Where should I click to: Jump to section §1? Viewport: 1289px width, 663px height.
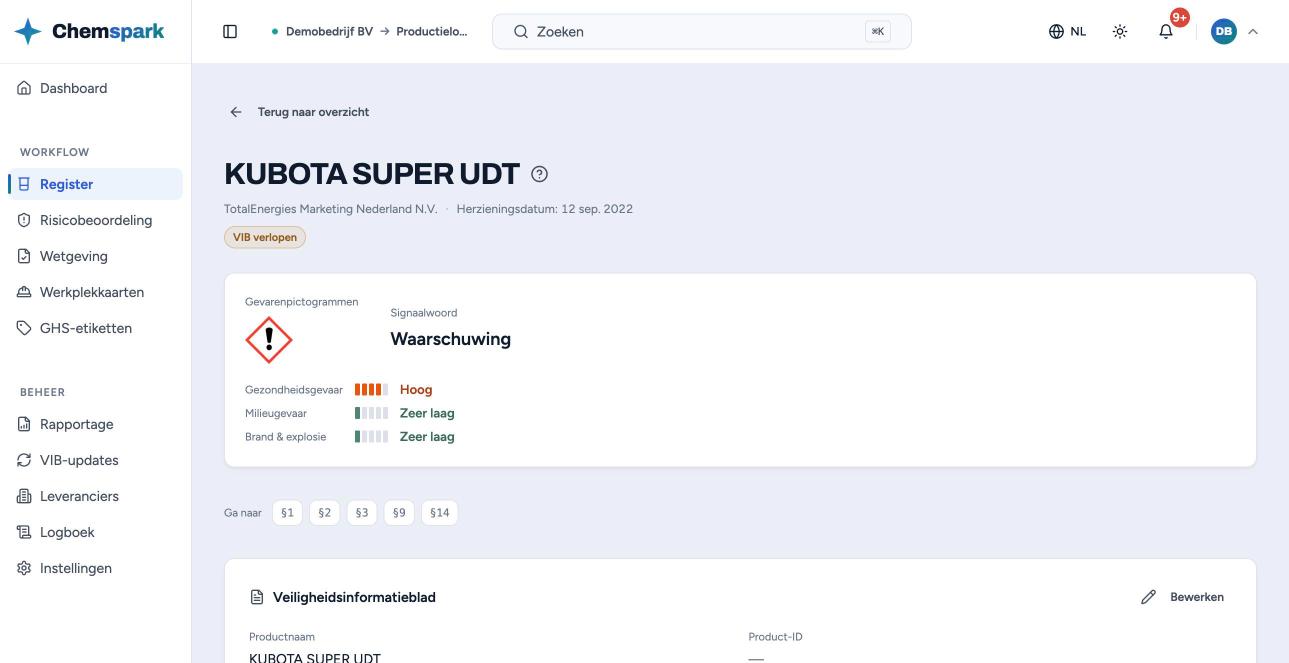[x=287, y=513]
